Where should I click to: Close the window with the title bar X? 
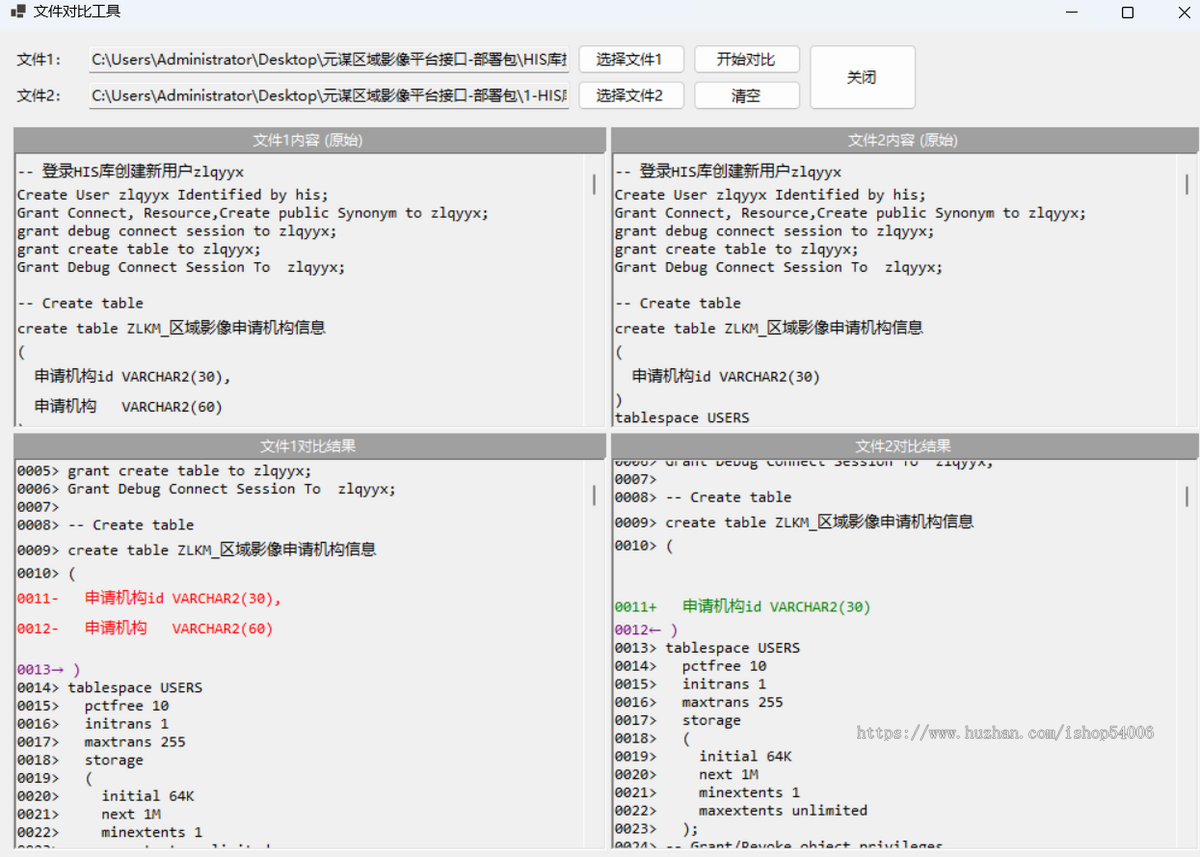pos(1182,12)
